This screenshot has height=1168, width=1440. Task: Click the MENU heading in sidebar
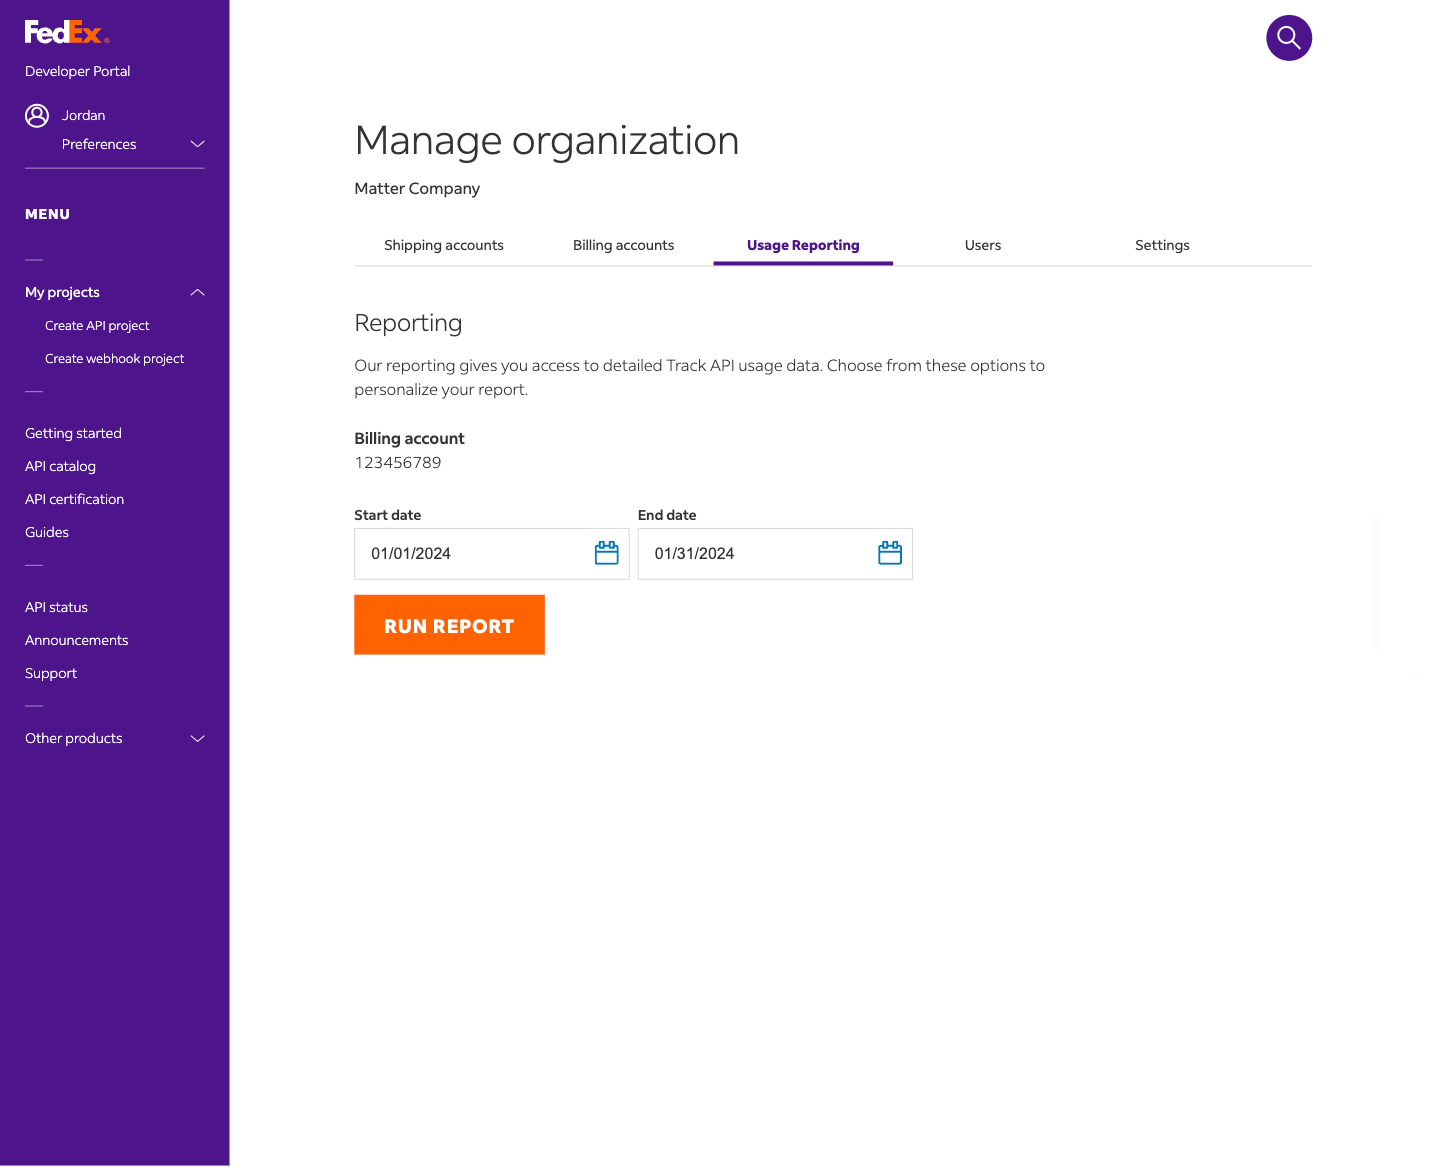[47, 214]
